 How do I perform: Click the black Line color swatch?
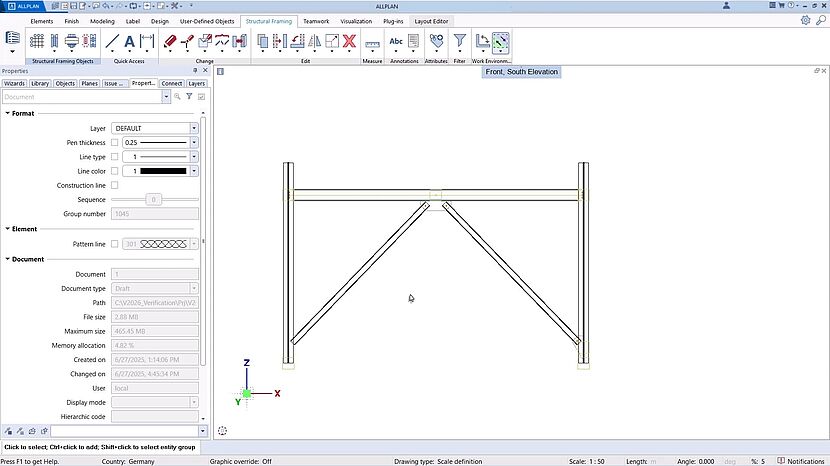click(164, 171)
